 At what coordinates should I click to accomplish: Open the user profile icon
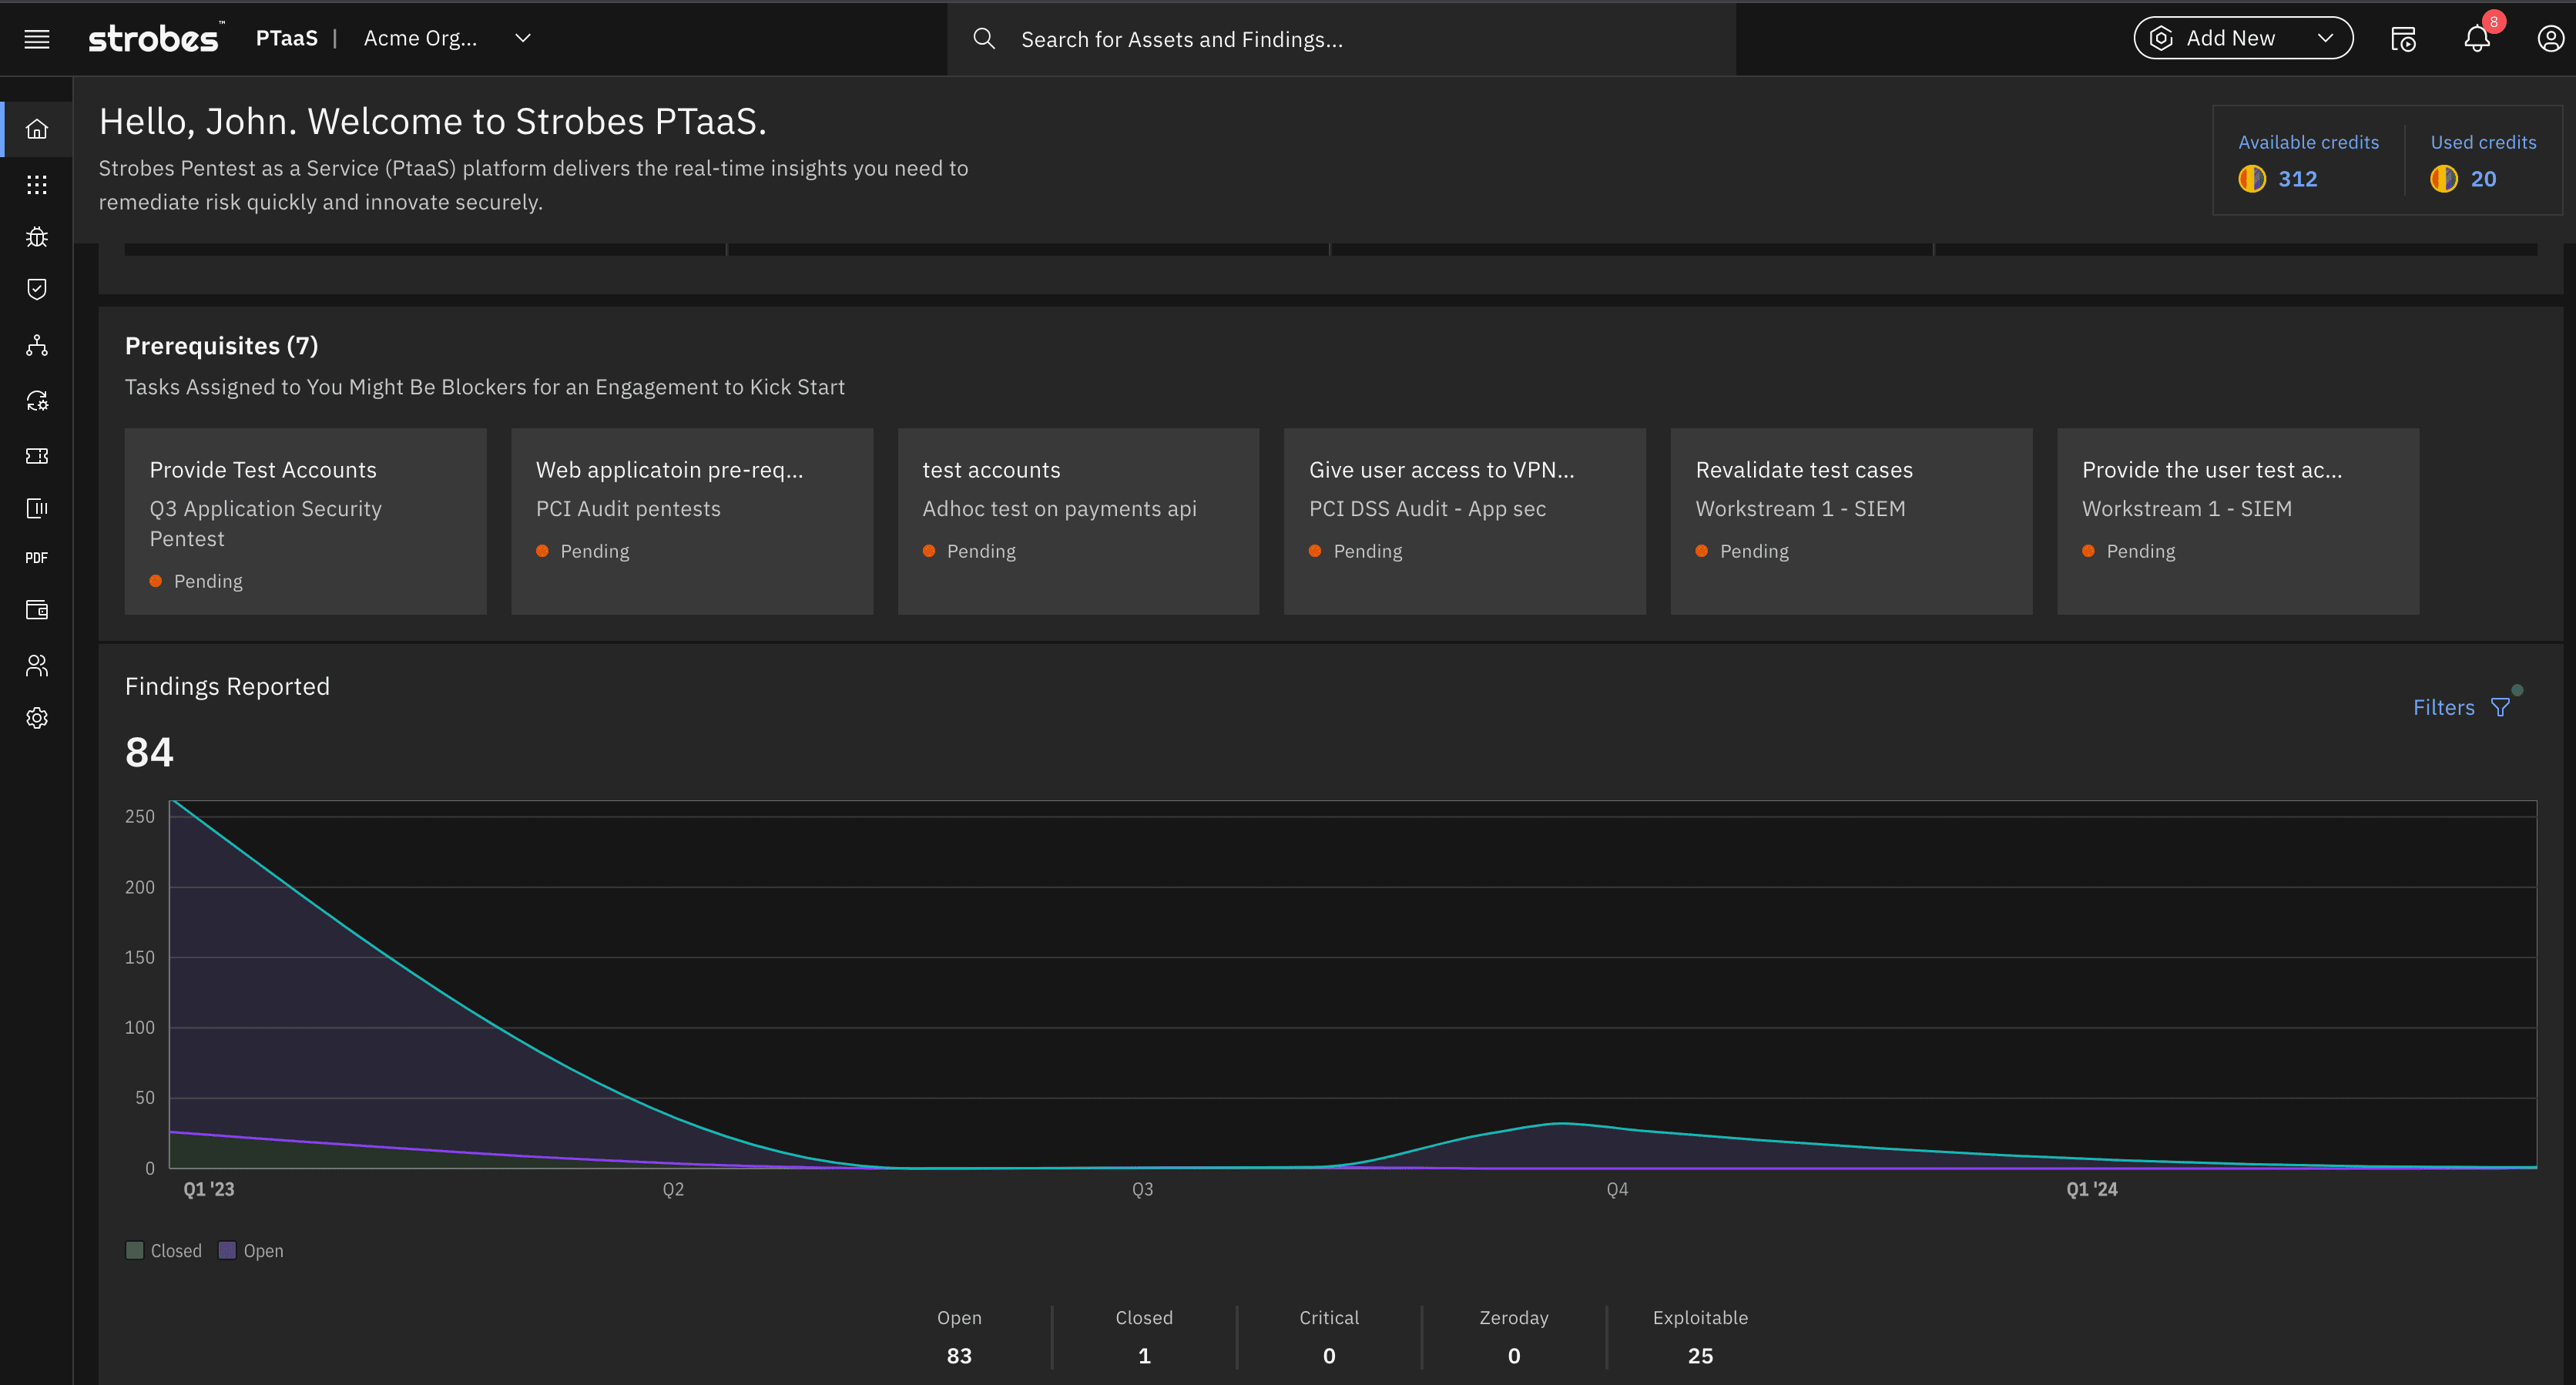2550,39
